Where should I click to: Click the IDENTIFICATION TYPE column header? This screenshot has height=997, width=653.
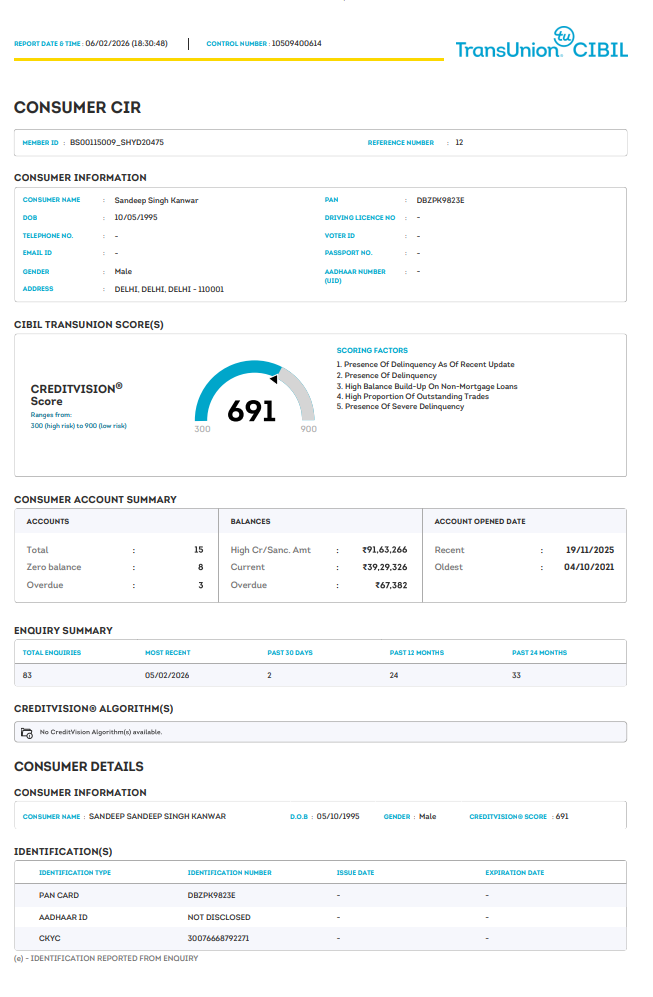click(75, 873)
